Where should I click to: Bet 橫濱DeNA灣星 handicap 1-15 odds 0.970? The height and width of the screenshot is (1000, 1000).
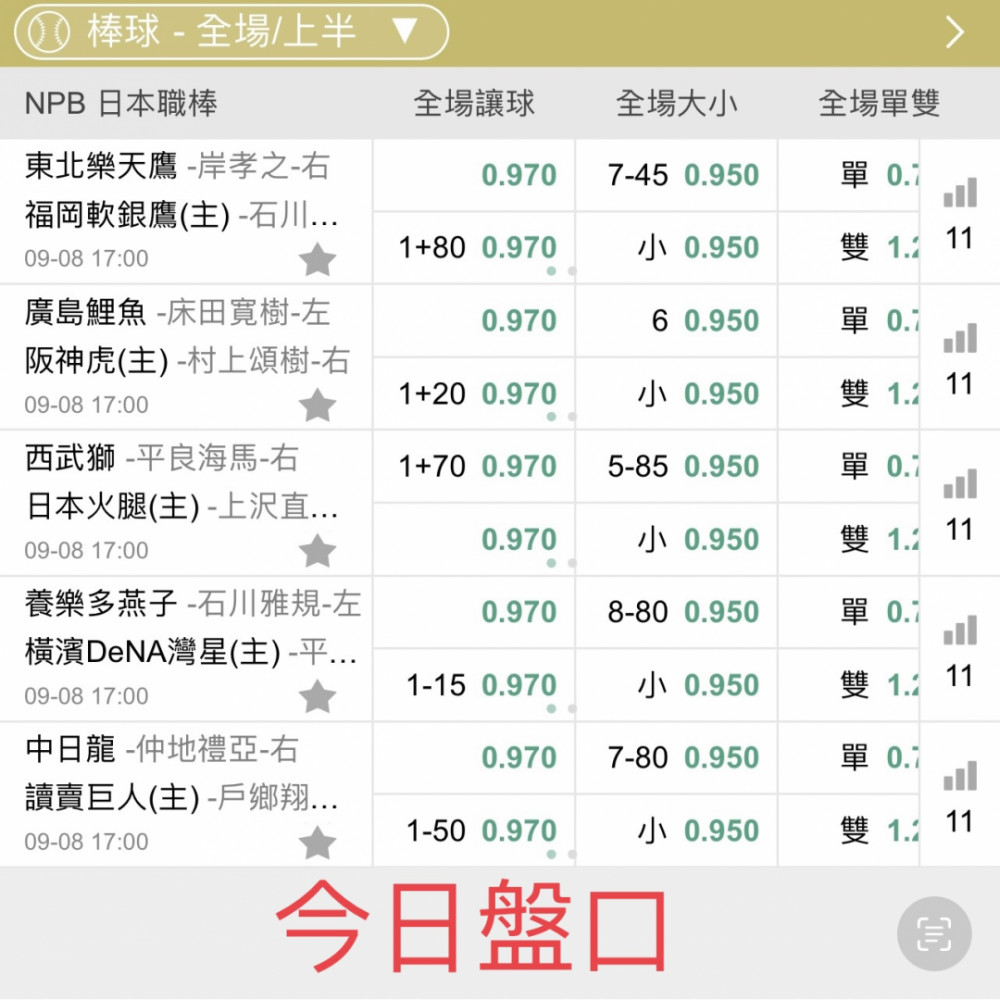click(x=474, y=685)
